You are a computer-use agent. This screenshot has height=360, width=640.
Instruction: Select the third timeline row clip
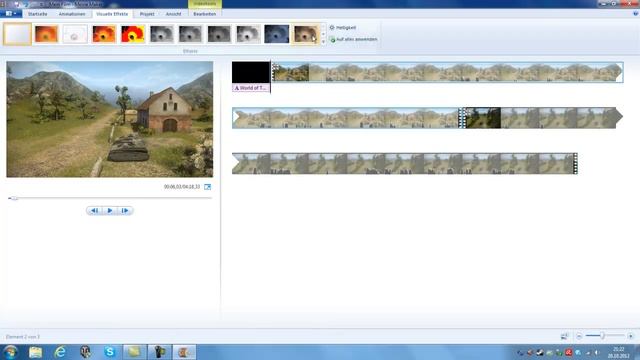[x=404, y=164]
